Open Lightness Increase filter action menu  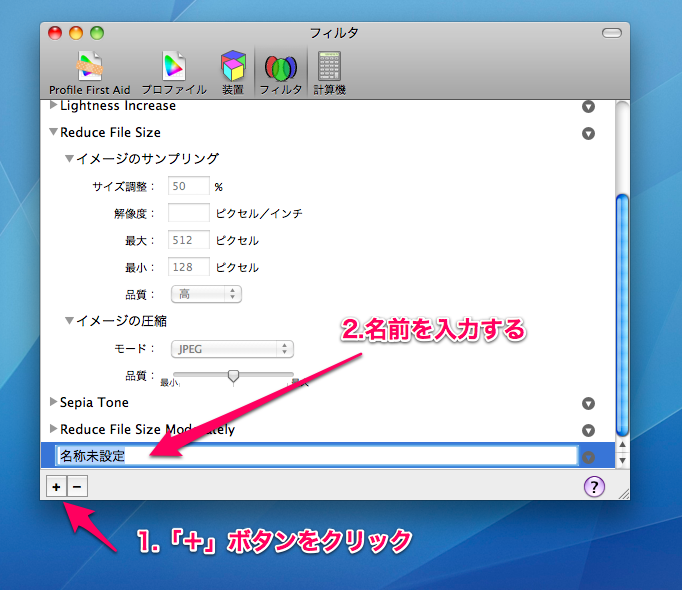pyautogui.click(x=588, y=107)
